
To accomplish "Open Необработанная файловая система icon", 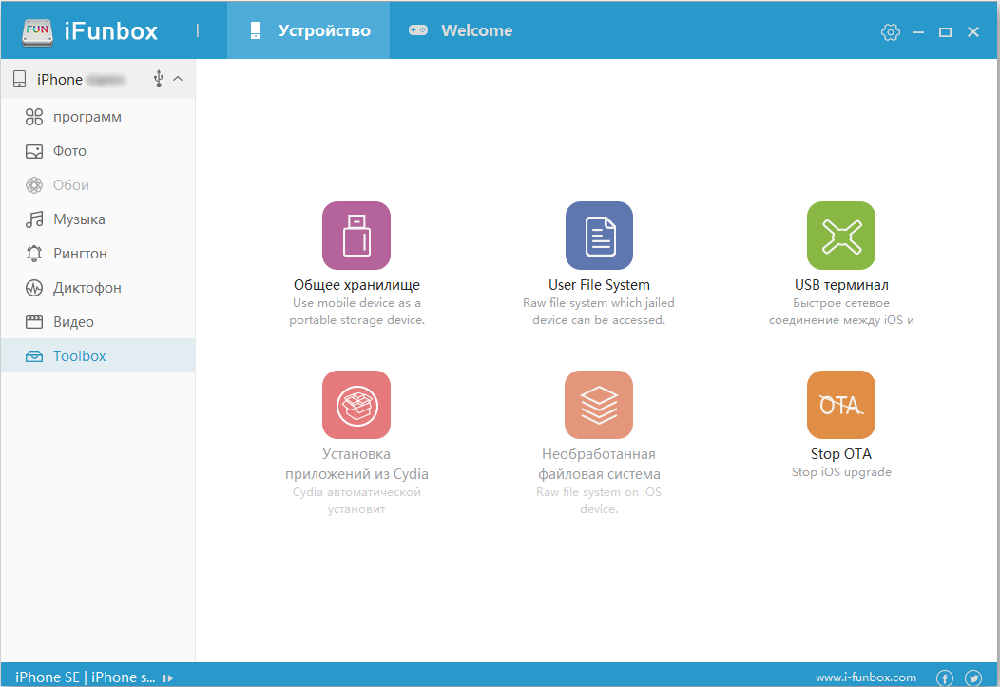I will [x=599, y=405].
